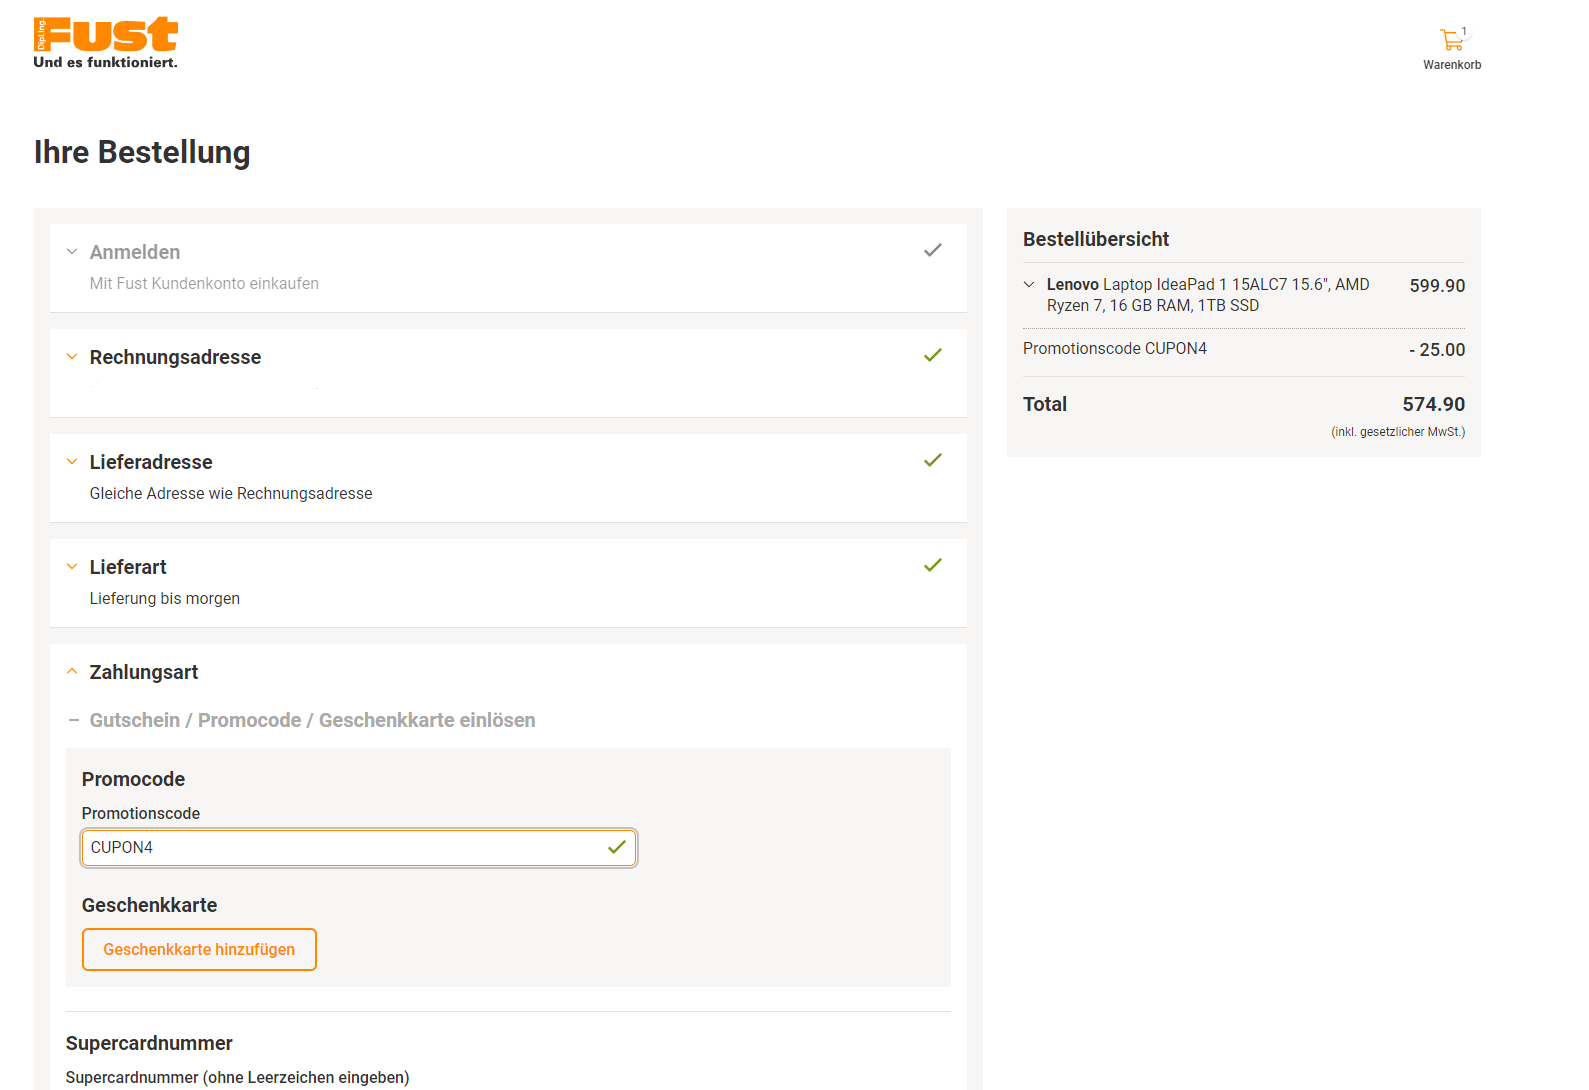The height and width of the screenshot is (1090, 1589).
Task: Click the green checkmark beside Rechnungsadresse
Action: click(932, 355)
